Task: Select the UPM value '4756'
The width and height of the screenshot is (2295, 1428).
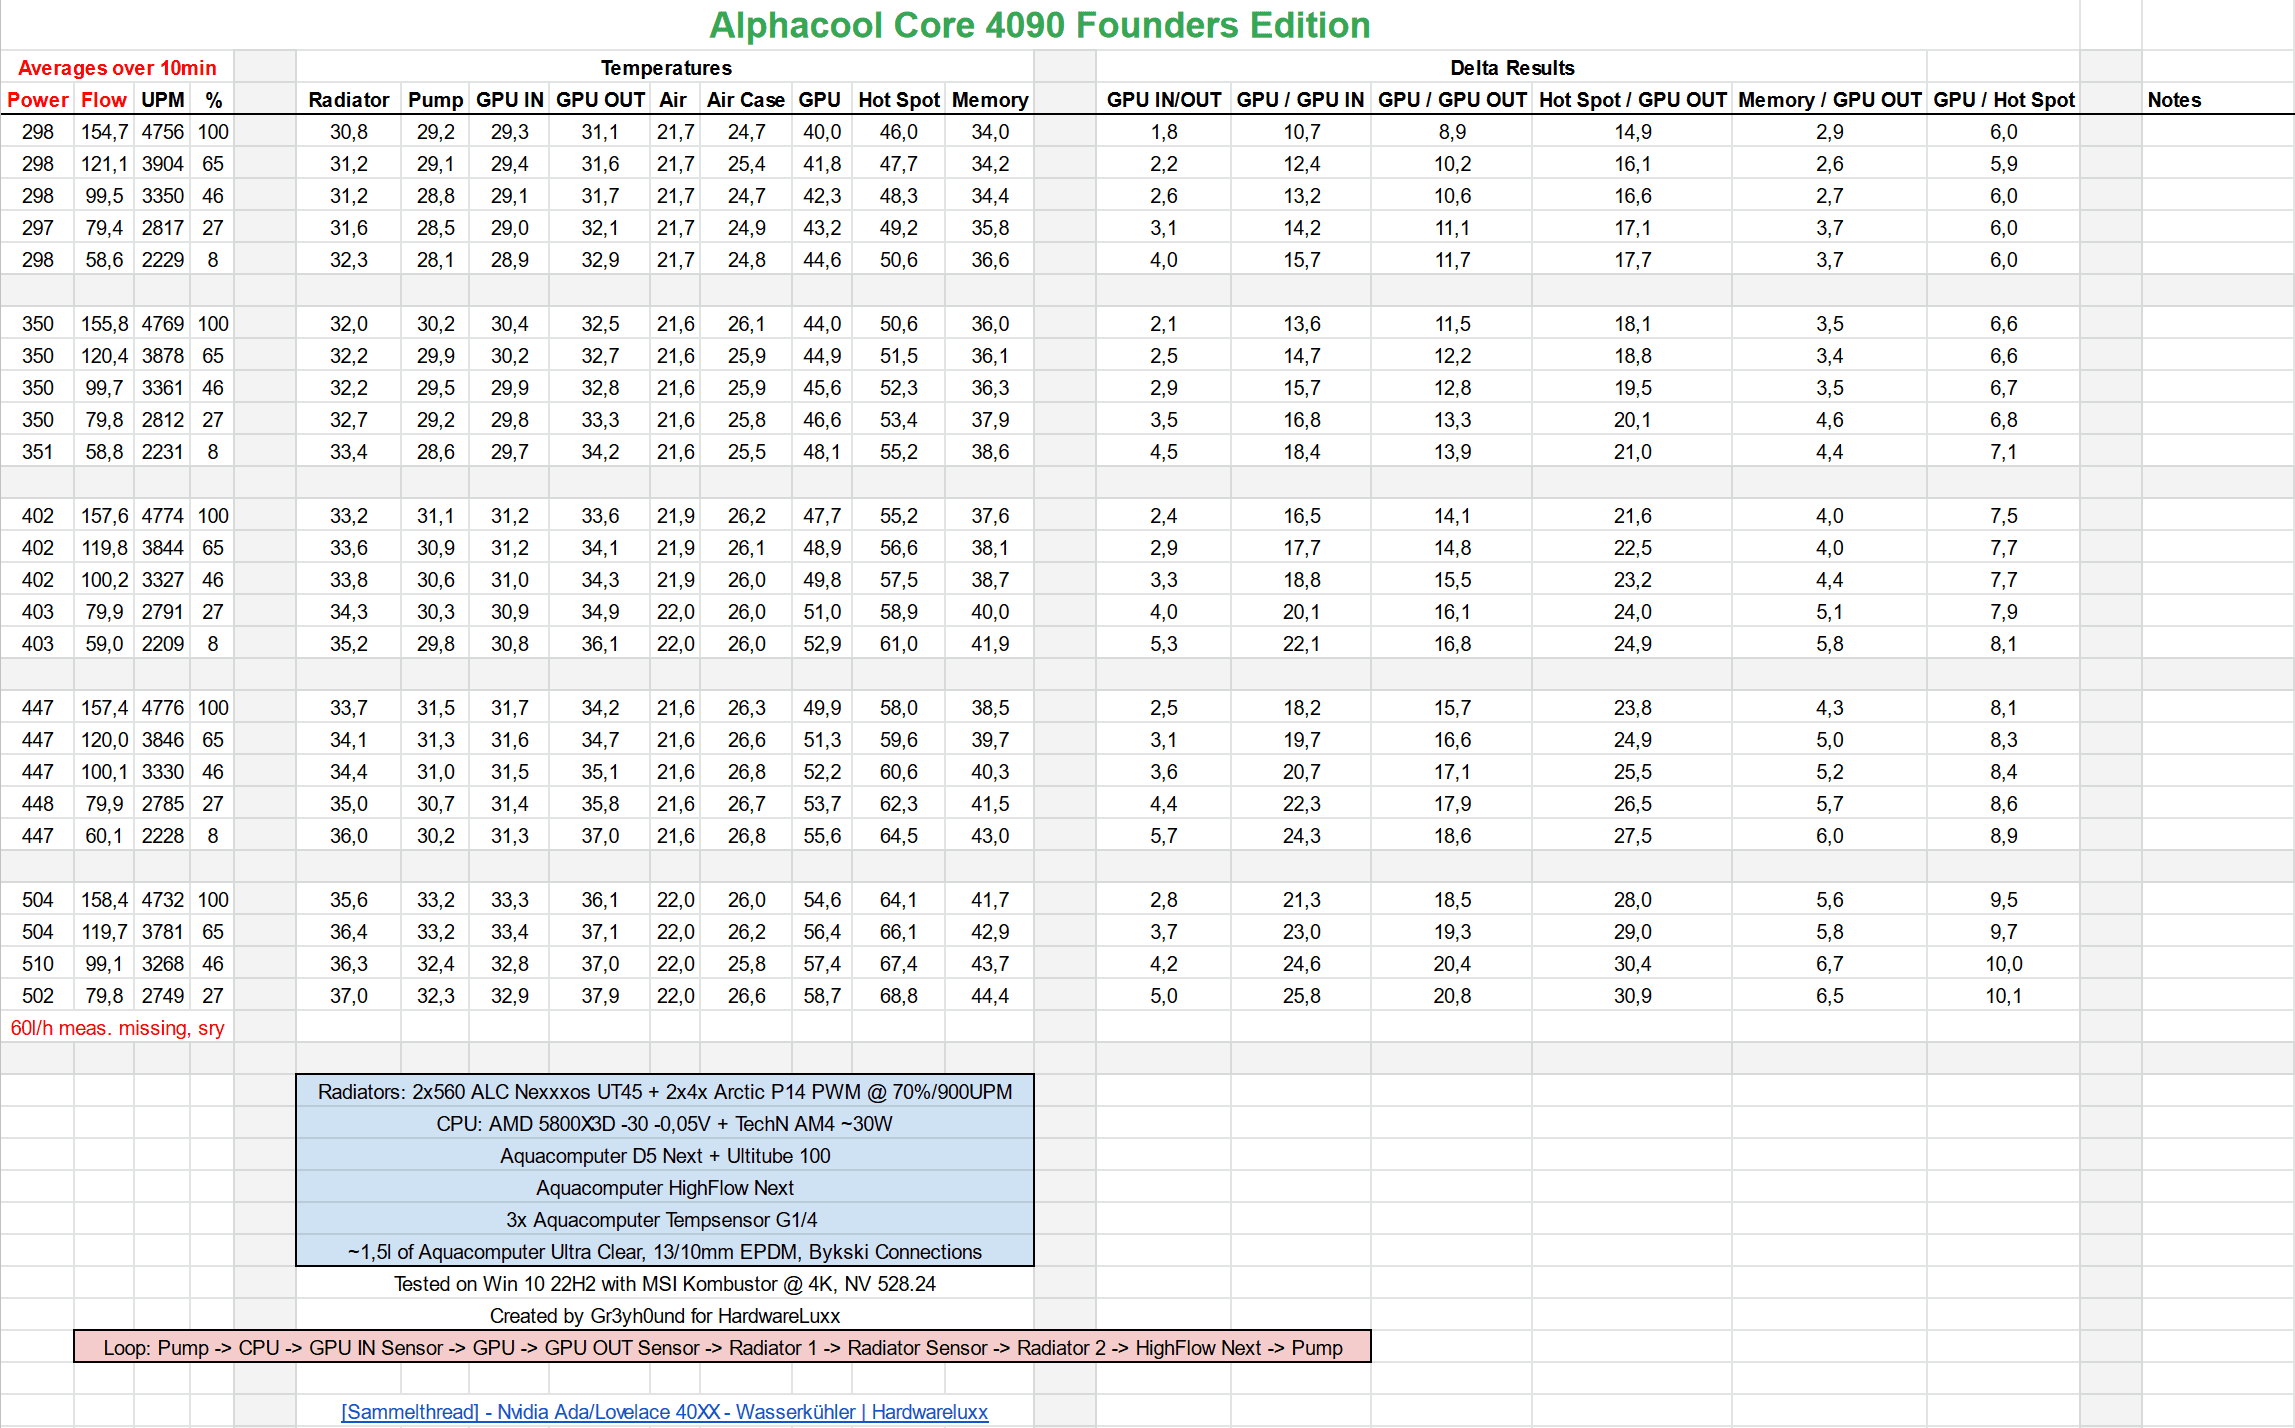Action: (162, 132)
